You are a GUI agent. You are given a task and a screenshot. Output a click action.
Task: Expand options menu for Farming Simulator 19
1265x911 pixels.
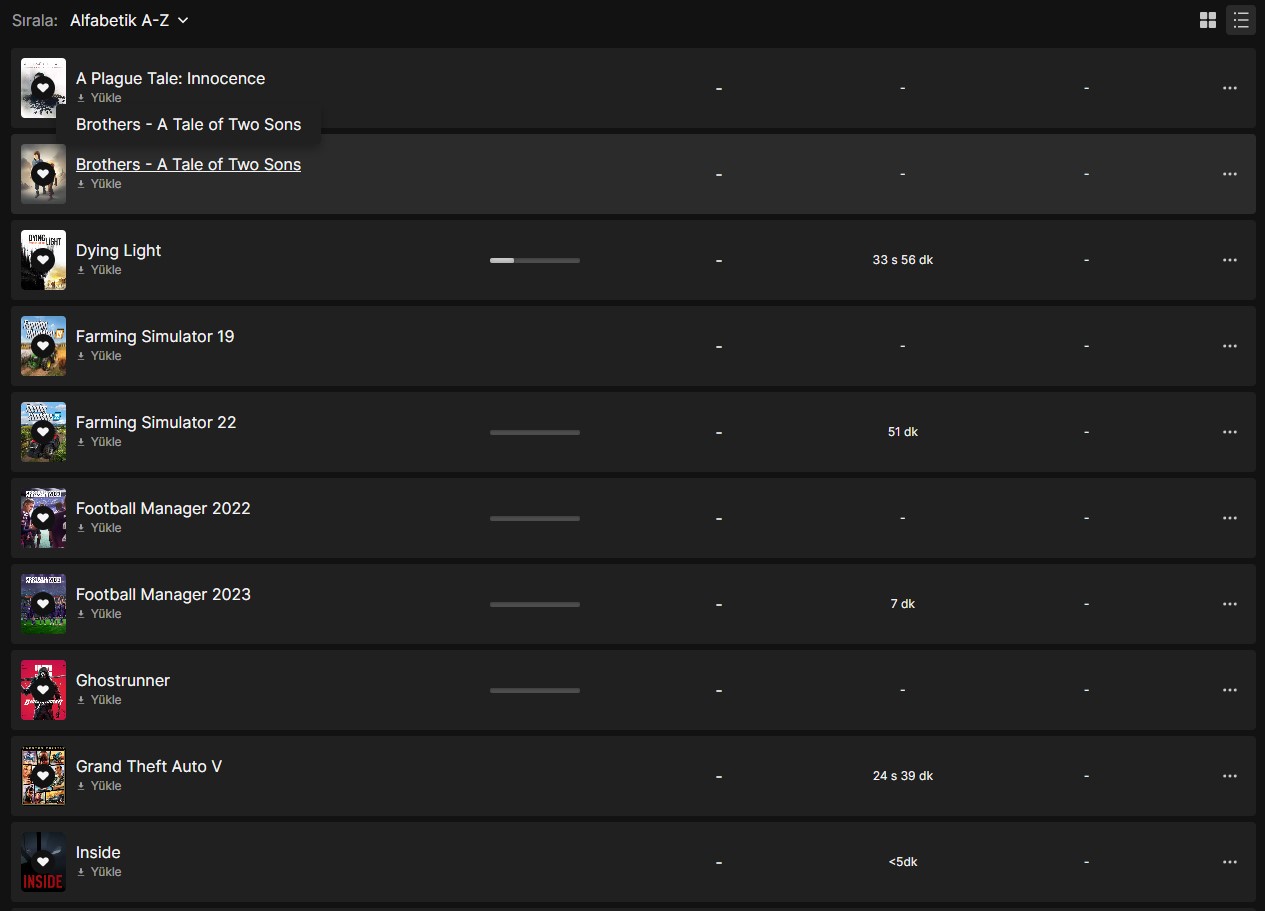1230,346
